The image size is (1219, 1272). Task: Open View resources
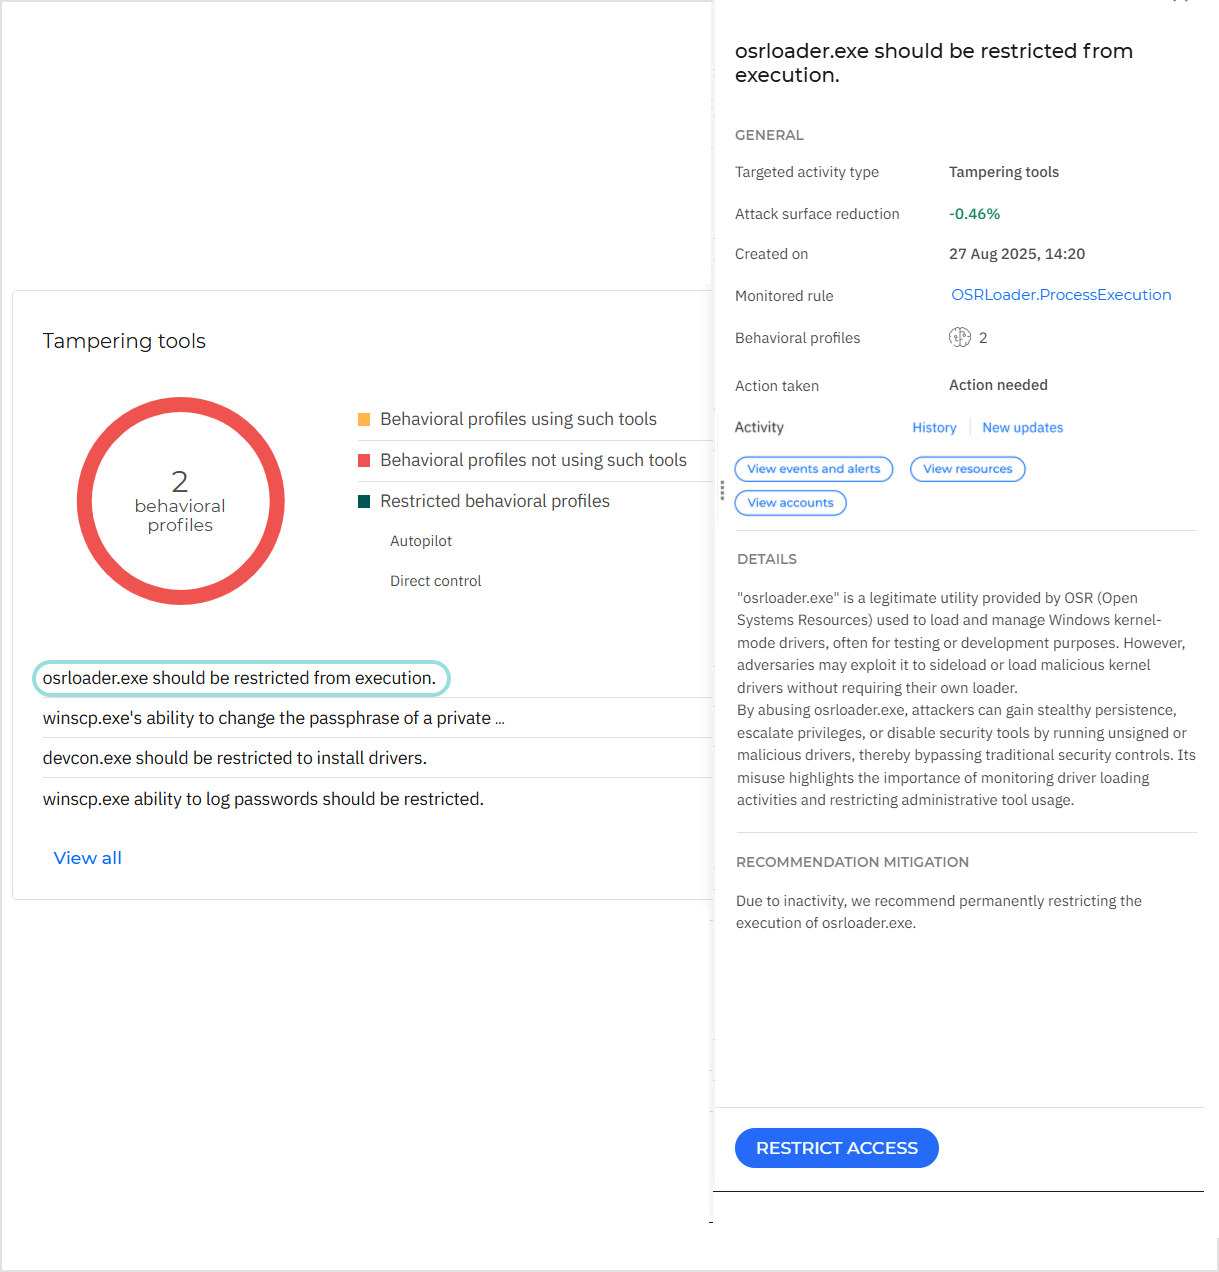tap(967, 469)
